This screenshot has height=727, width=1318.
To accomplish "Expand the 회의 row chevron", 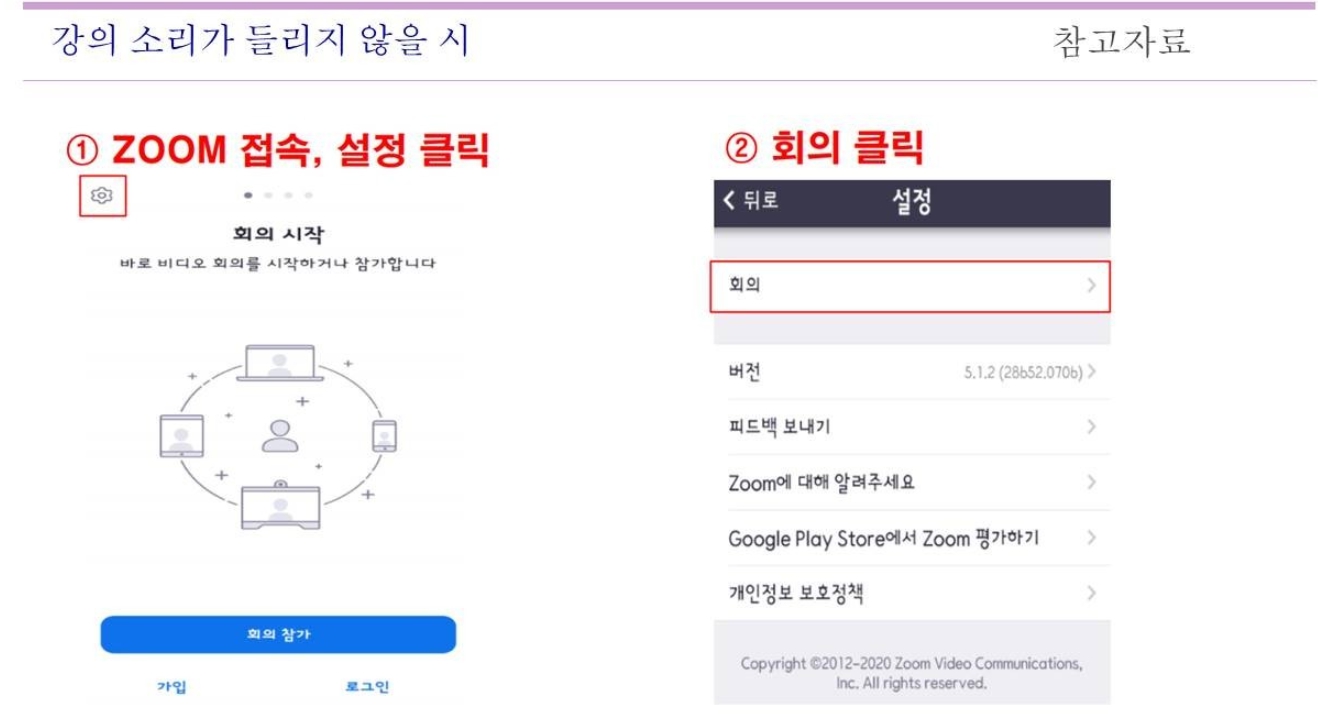I will [1091, 285].
